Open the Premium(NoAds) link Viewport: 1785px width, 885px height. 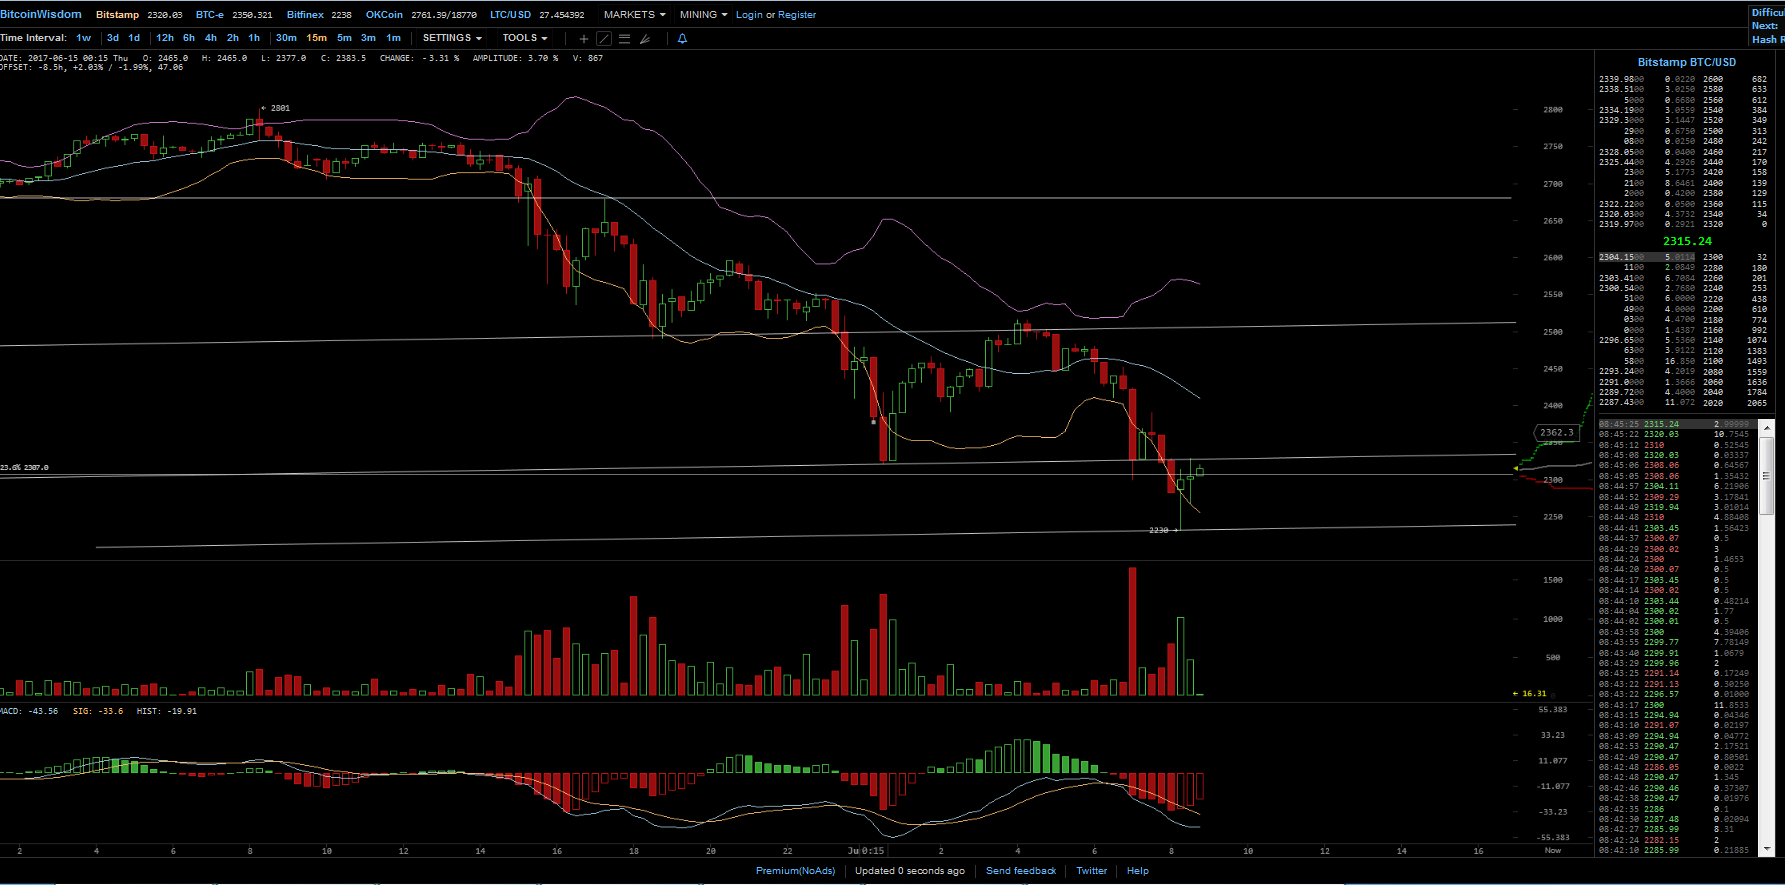(x=796, y=871)
